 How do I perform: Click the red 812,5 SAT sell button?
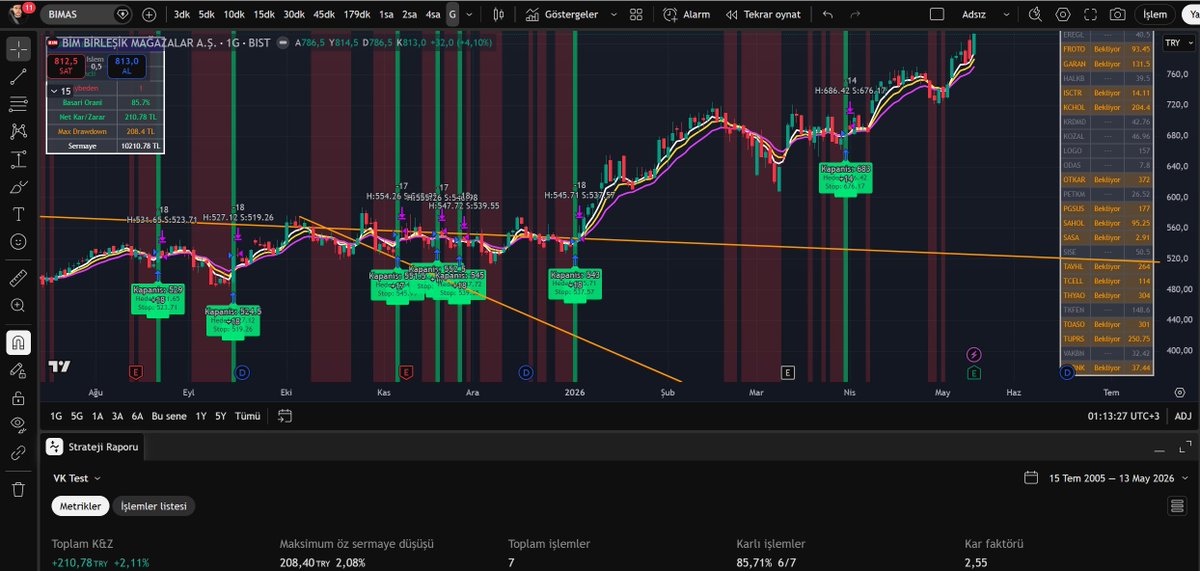click(x=66, y=66)
